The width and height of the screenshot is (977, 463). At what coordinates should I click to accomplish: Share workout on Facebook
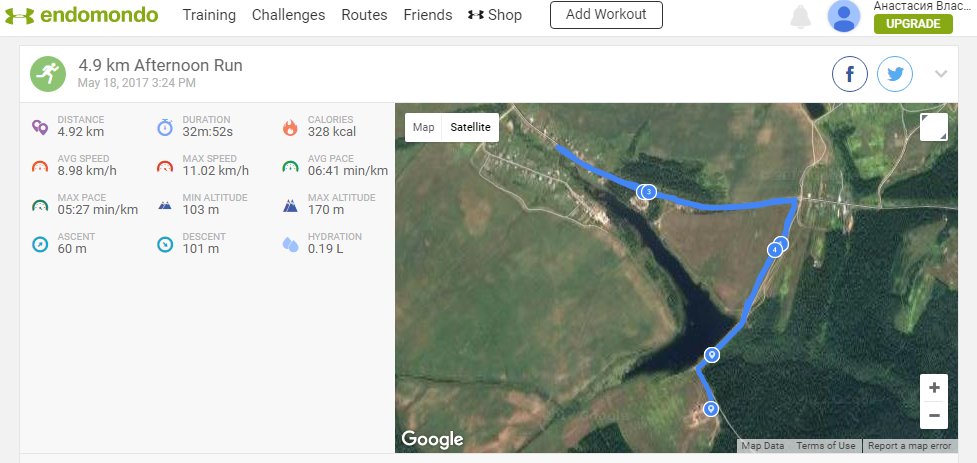coord(850,74)
